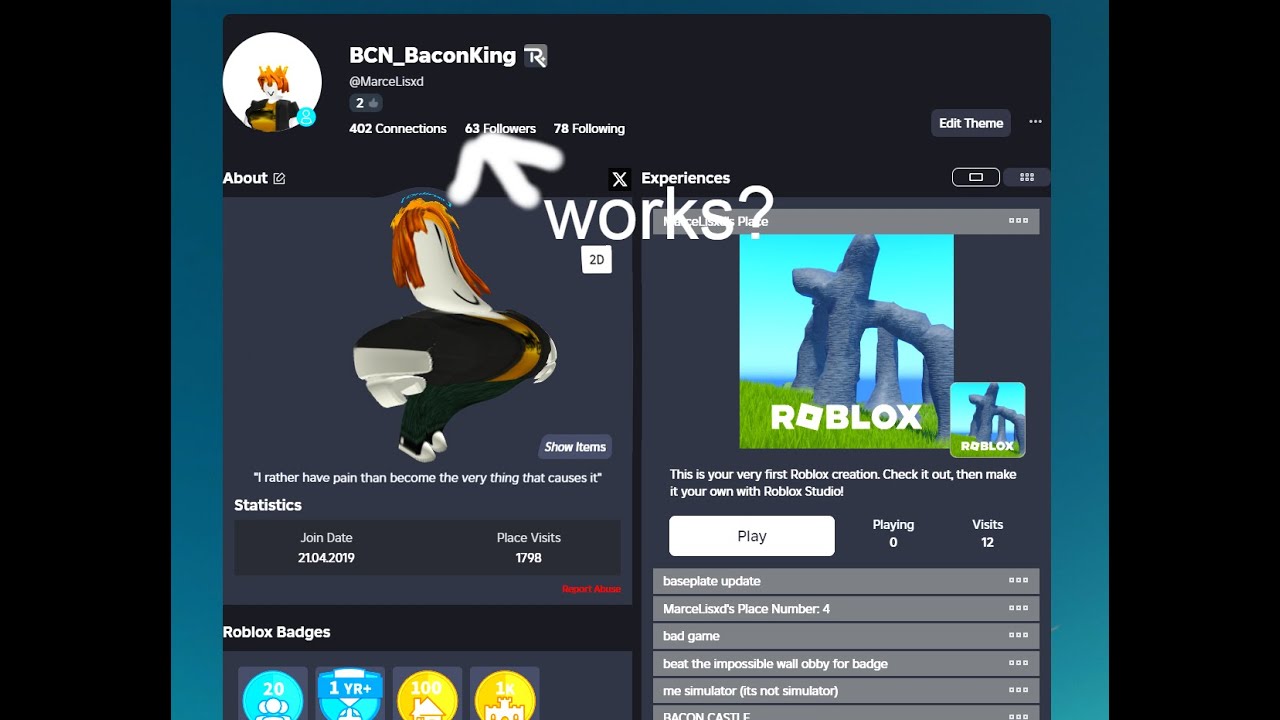Expand beat the impossible wall obby row
Image resolution: width=1280 pixels, height=720 pixels.
846,663
